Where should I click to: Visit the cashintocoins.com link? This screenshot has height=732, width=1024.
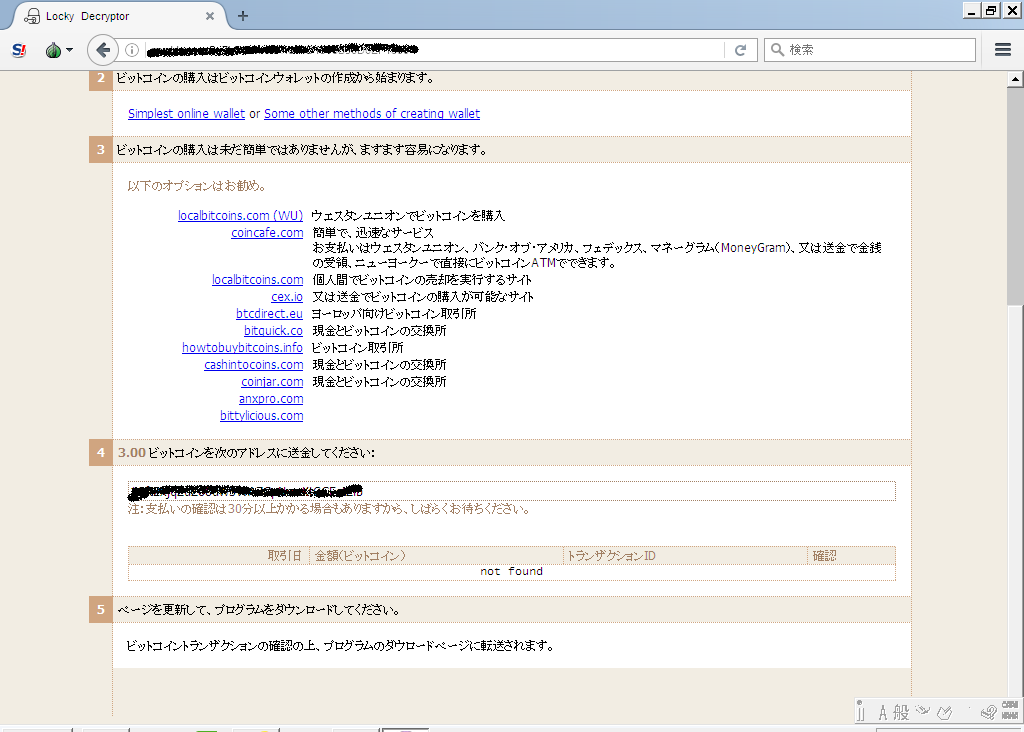pos(253,364)
